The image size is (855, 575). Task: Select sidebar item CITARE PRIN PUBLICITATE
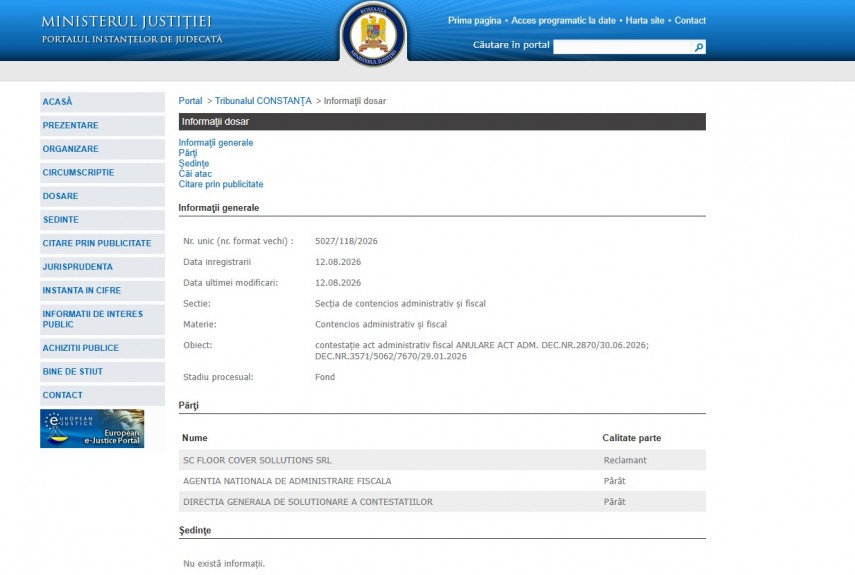(x=102, y=243)
